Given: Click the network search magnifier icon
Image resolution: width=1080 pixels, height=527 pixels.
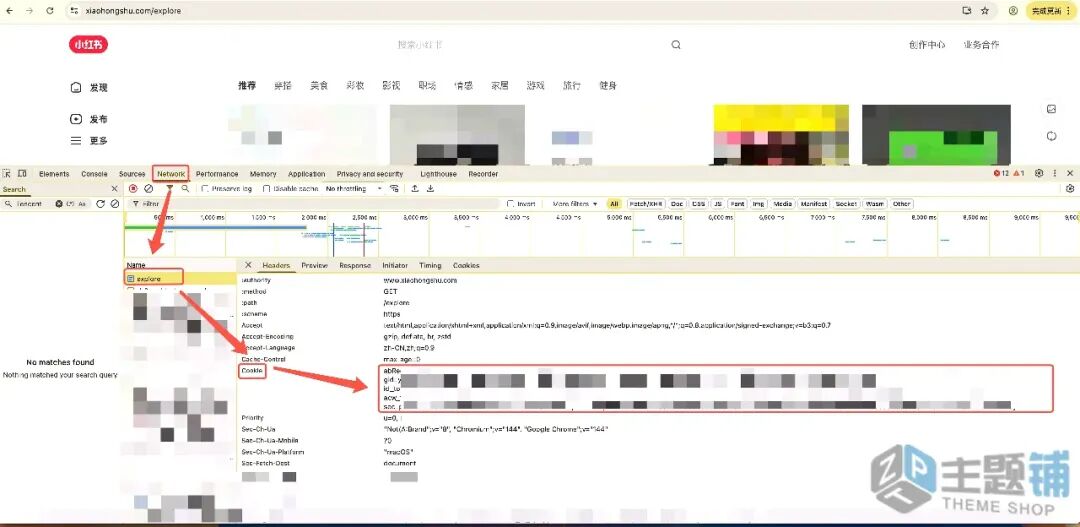Looking at the screenshot, I should click(185, 188).
